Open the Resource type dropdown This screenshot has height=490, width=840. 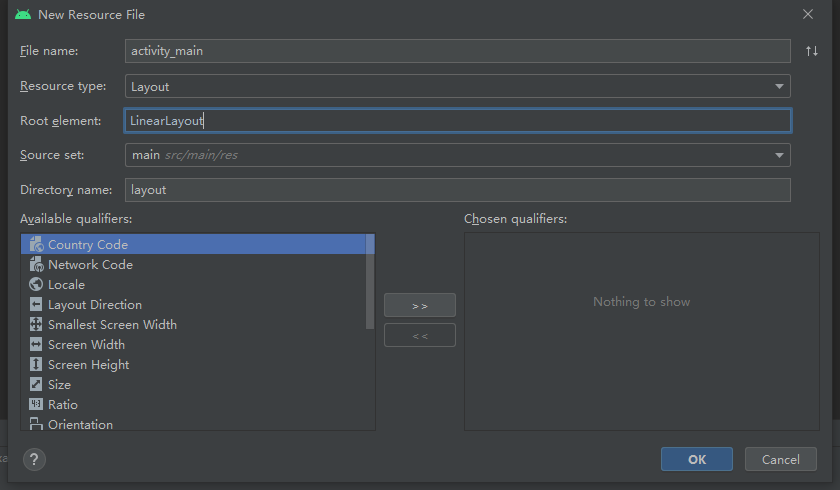(778, 87)
